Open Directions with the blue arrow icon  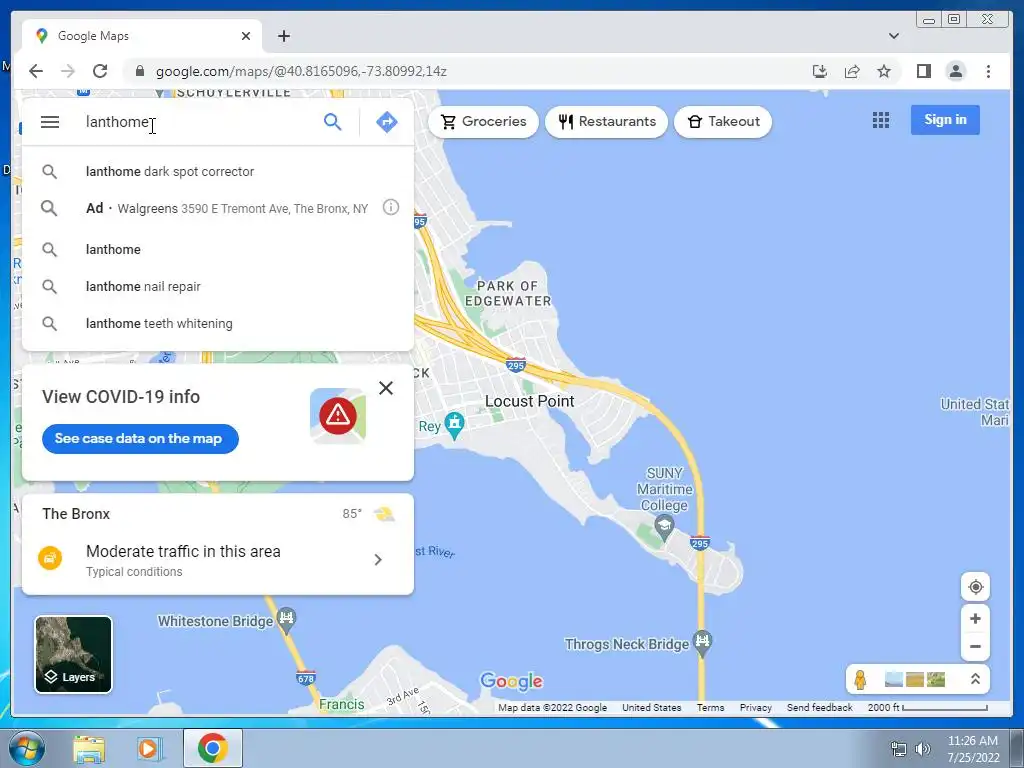point(387,121)
